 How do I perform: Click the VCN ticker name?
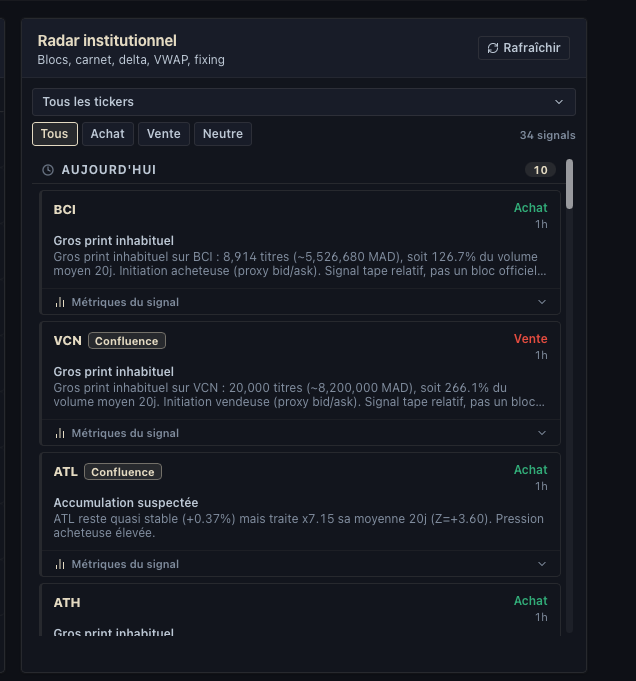click(68, 340)
